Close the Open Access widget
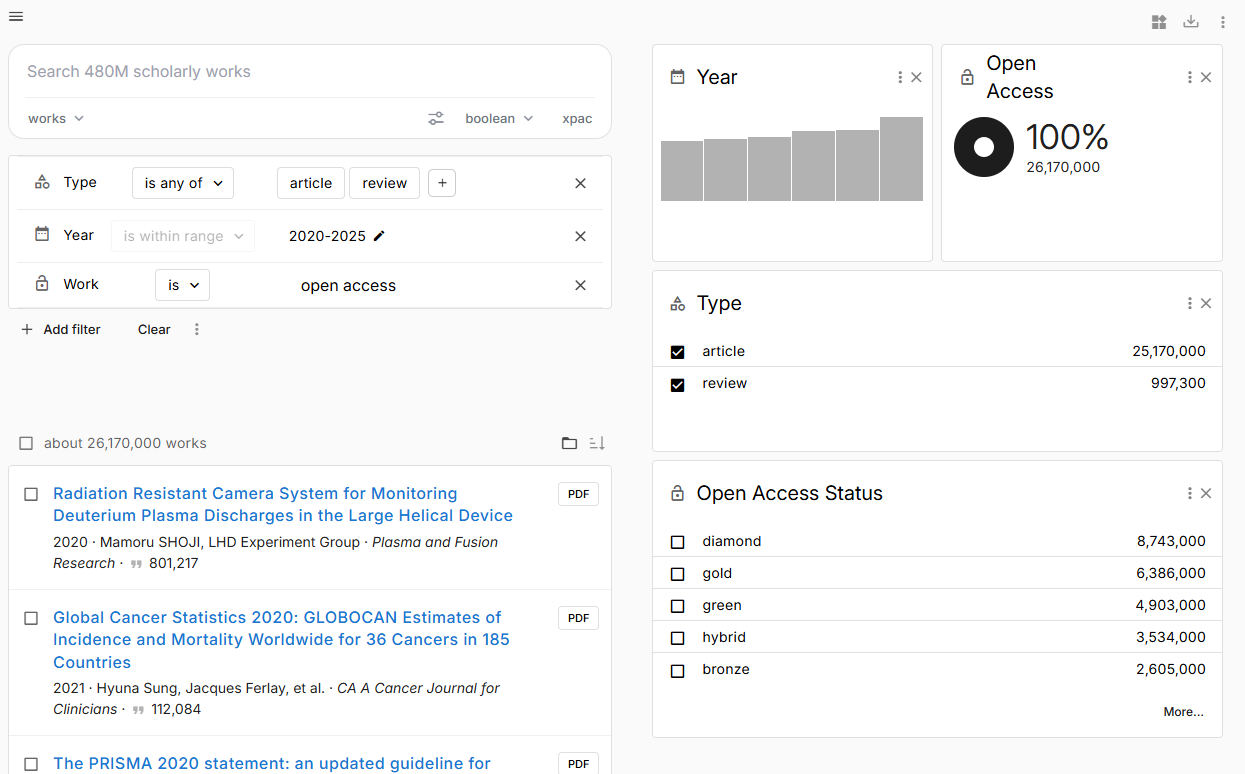This screenshot has width=1245, height=774. point(1206,77)
